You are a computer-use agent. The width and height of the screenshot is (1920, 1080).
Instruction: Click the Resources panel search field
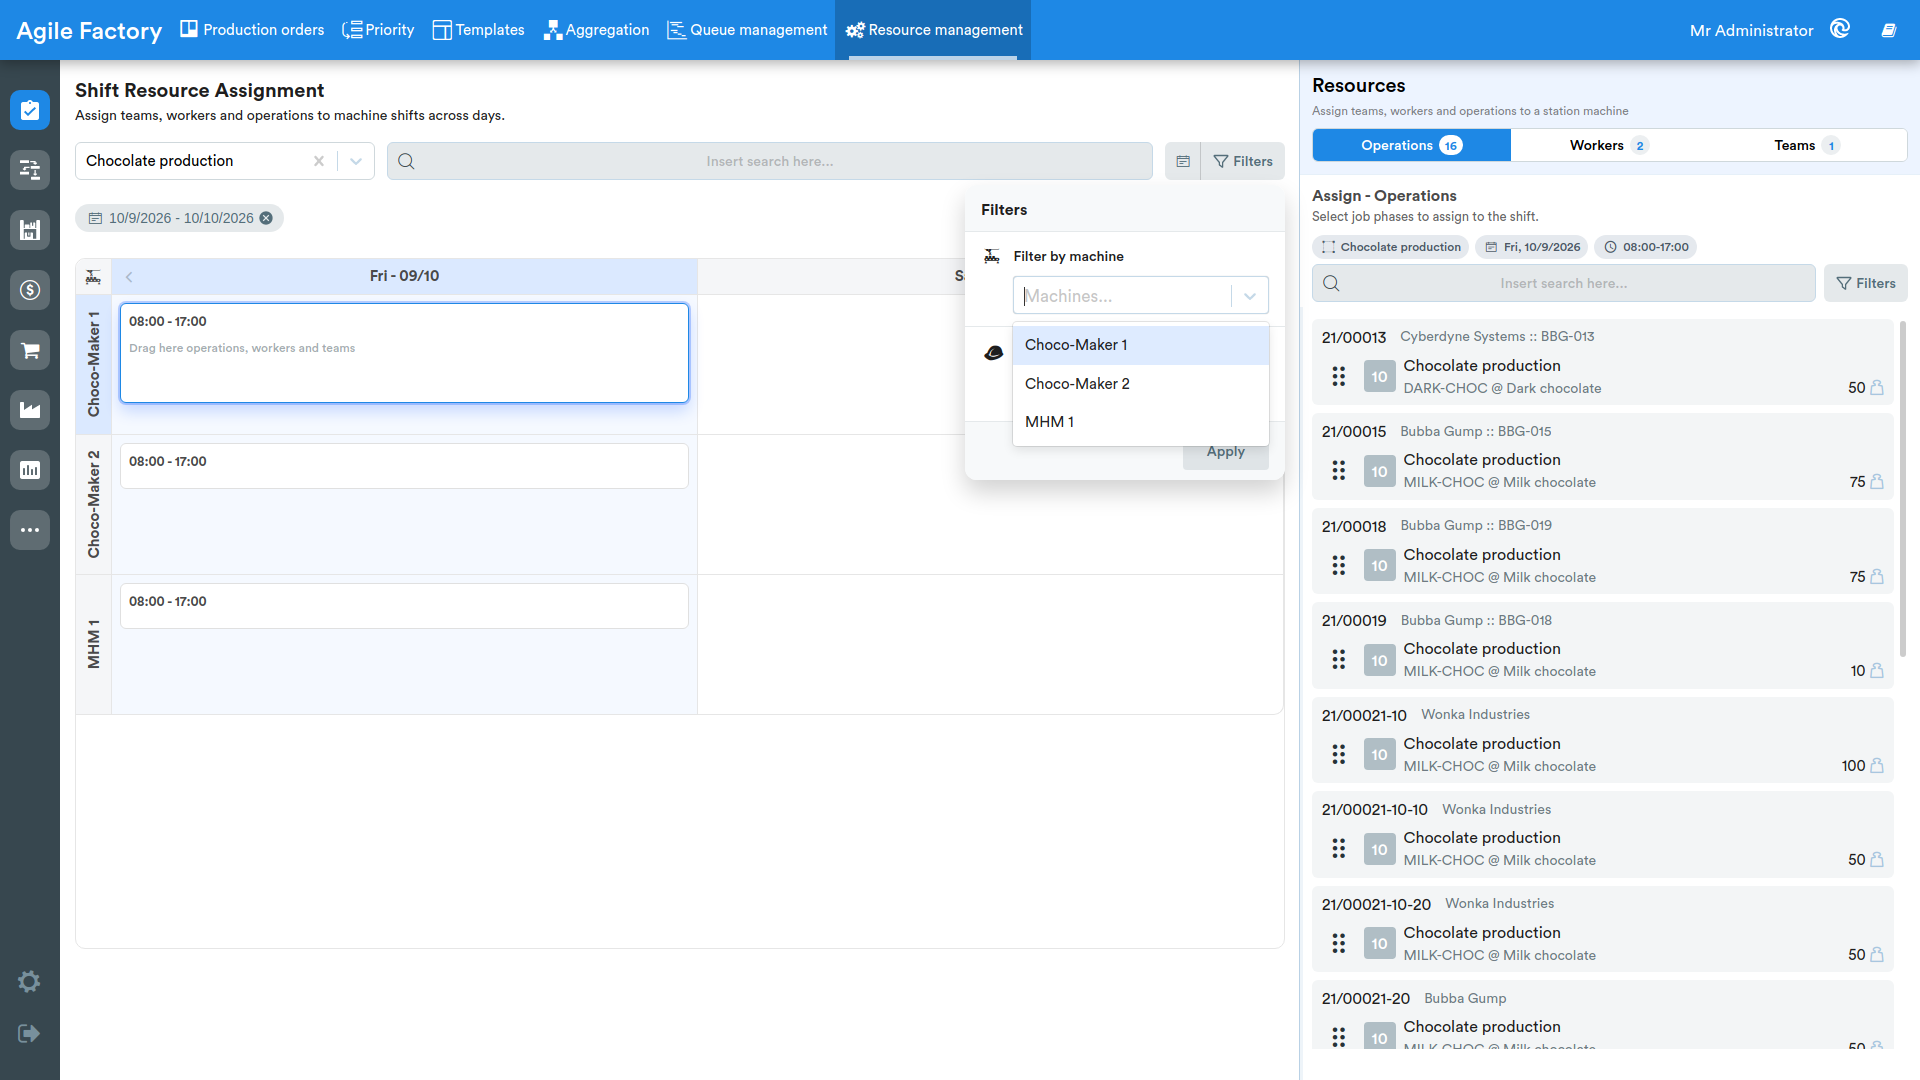(x=1563, y=283)
